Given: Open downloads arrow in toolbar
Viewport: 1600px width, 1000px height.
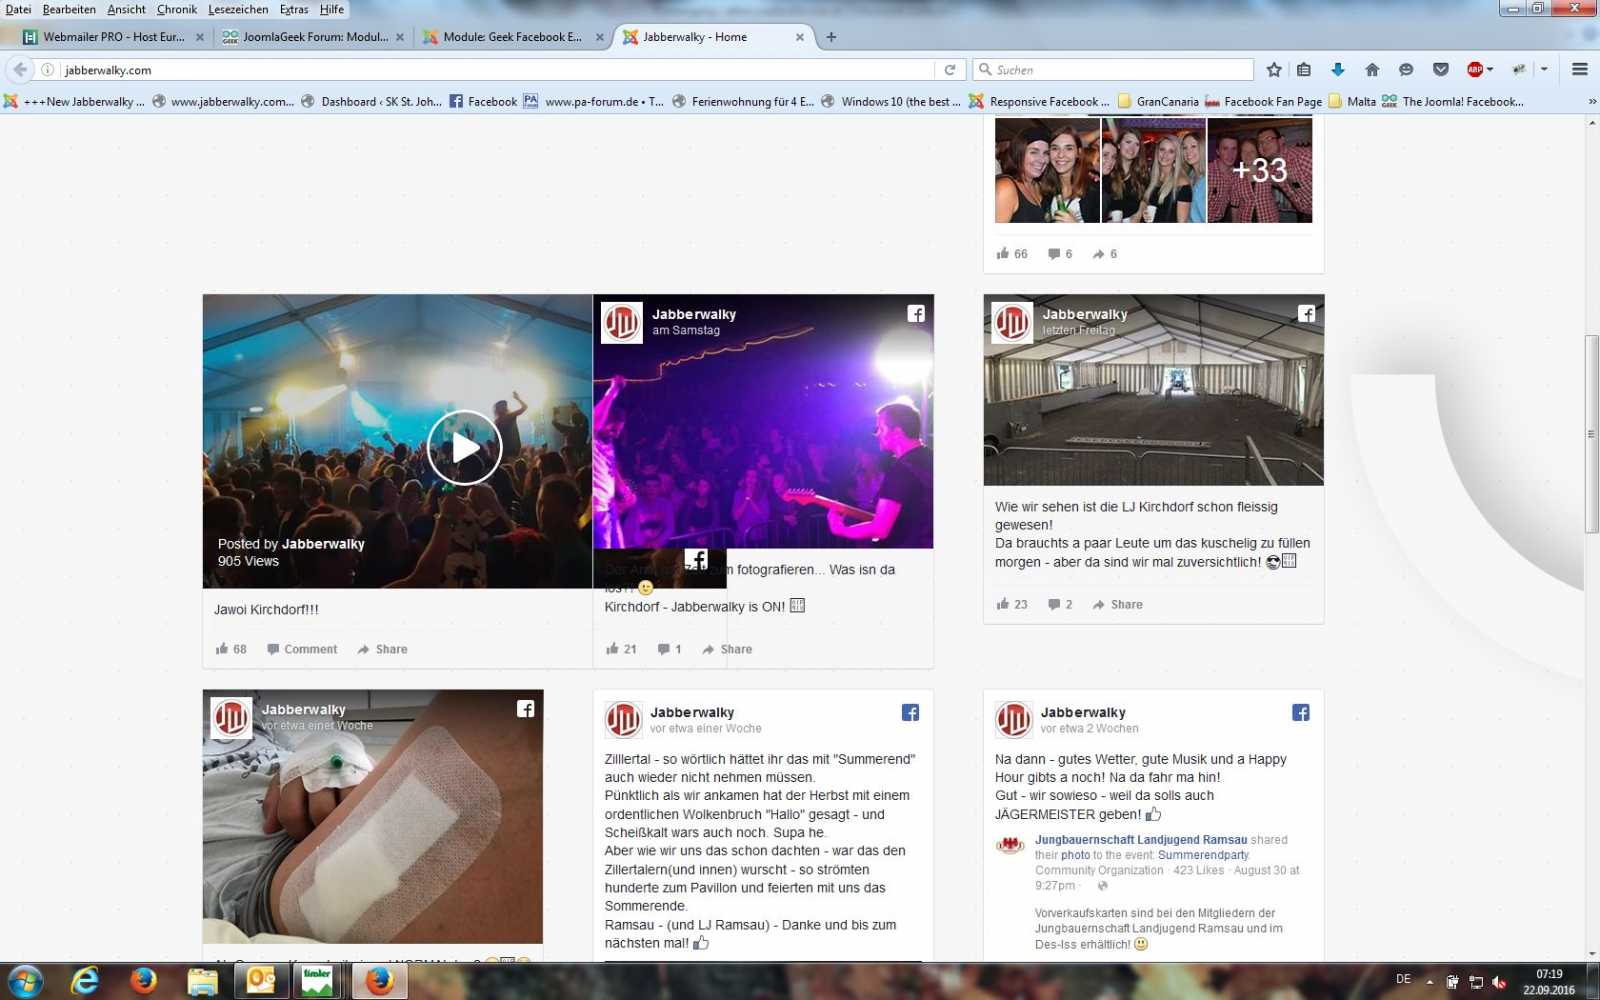Looking at the screenshot, I should (1338, 70).
